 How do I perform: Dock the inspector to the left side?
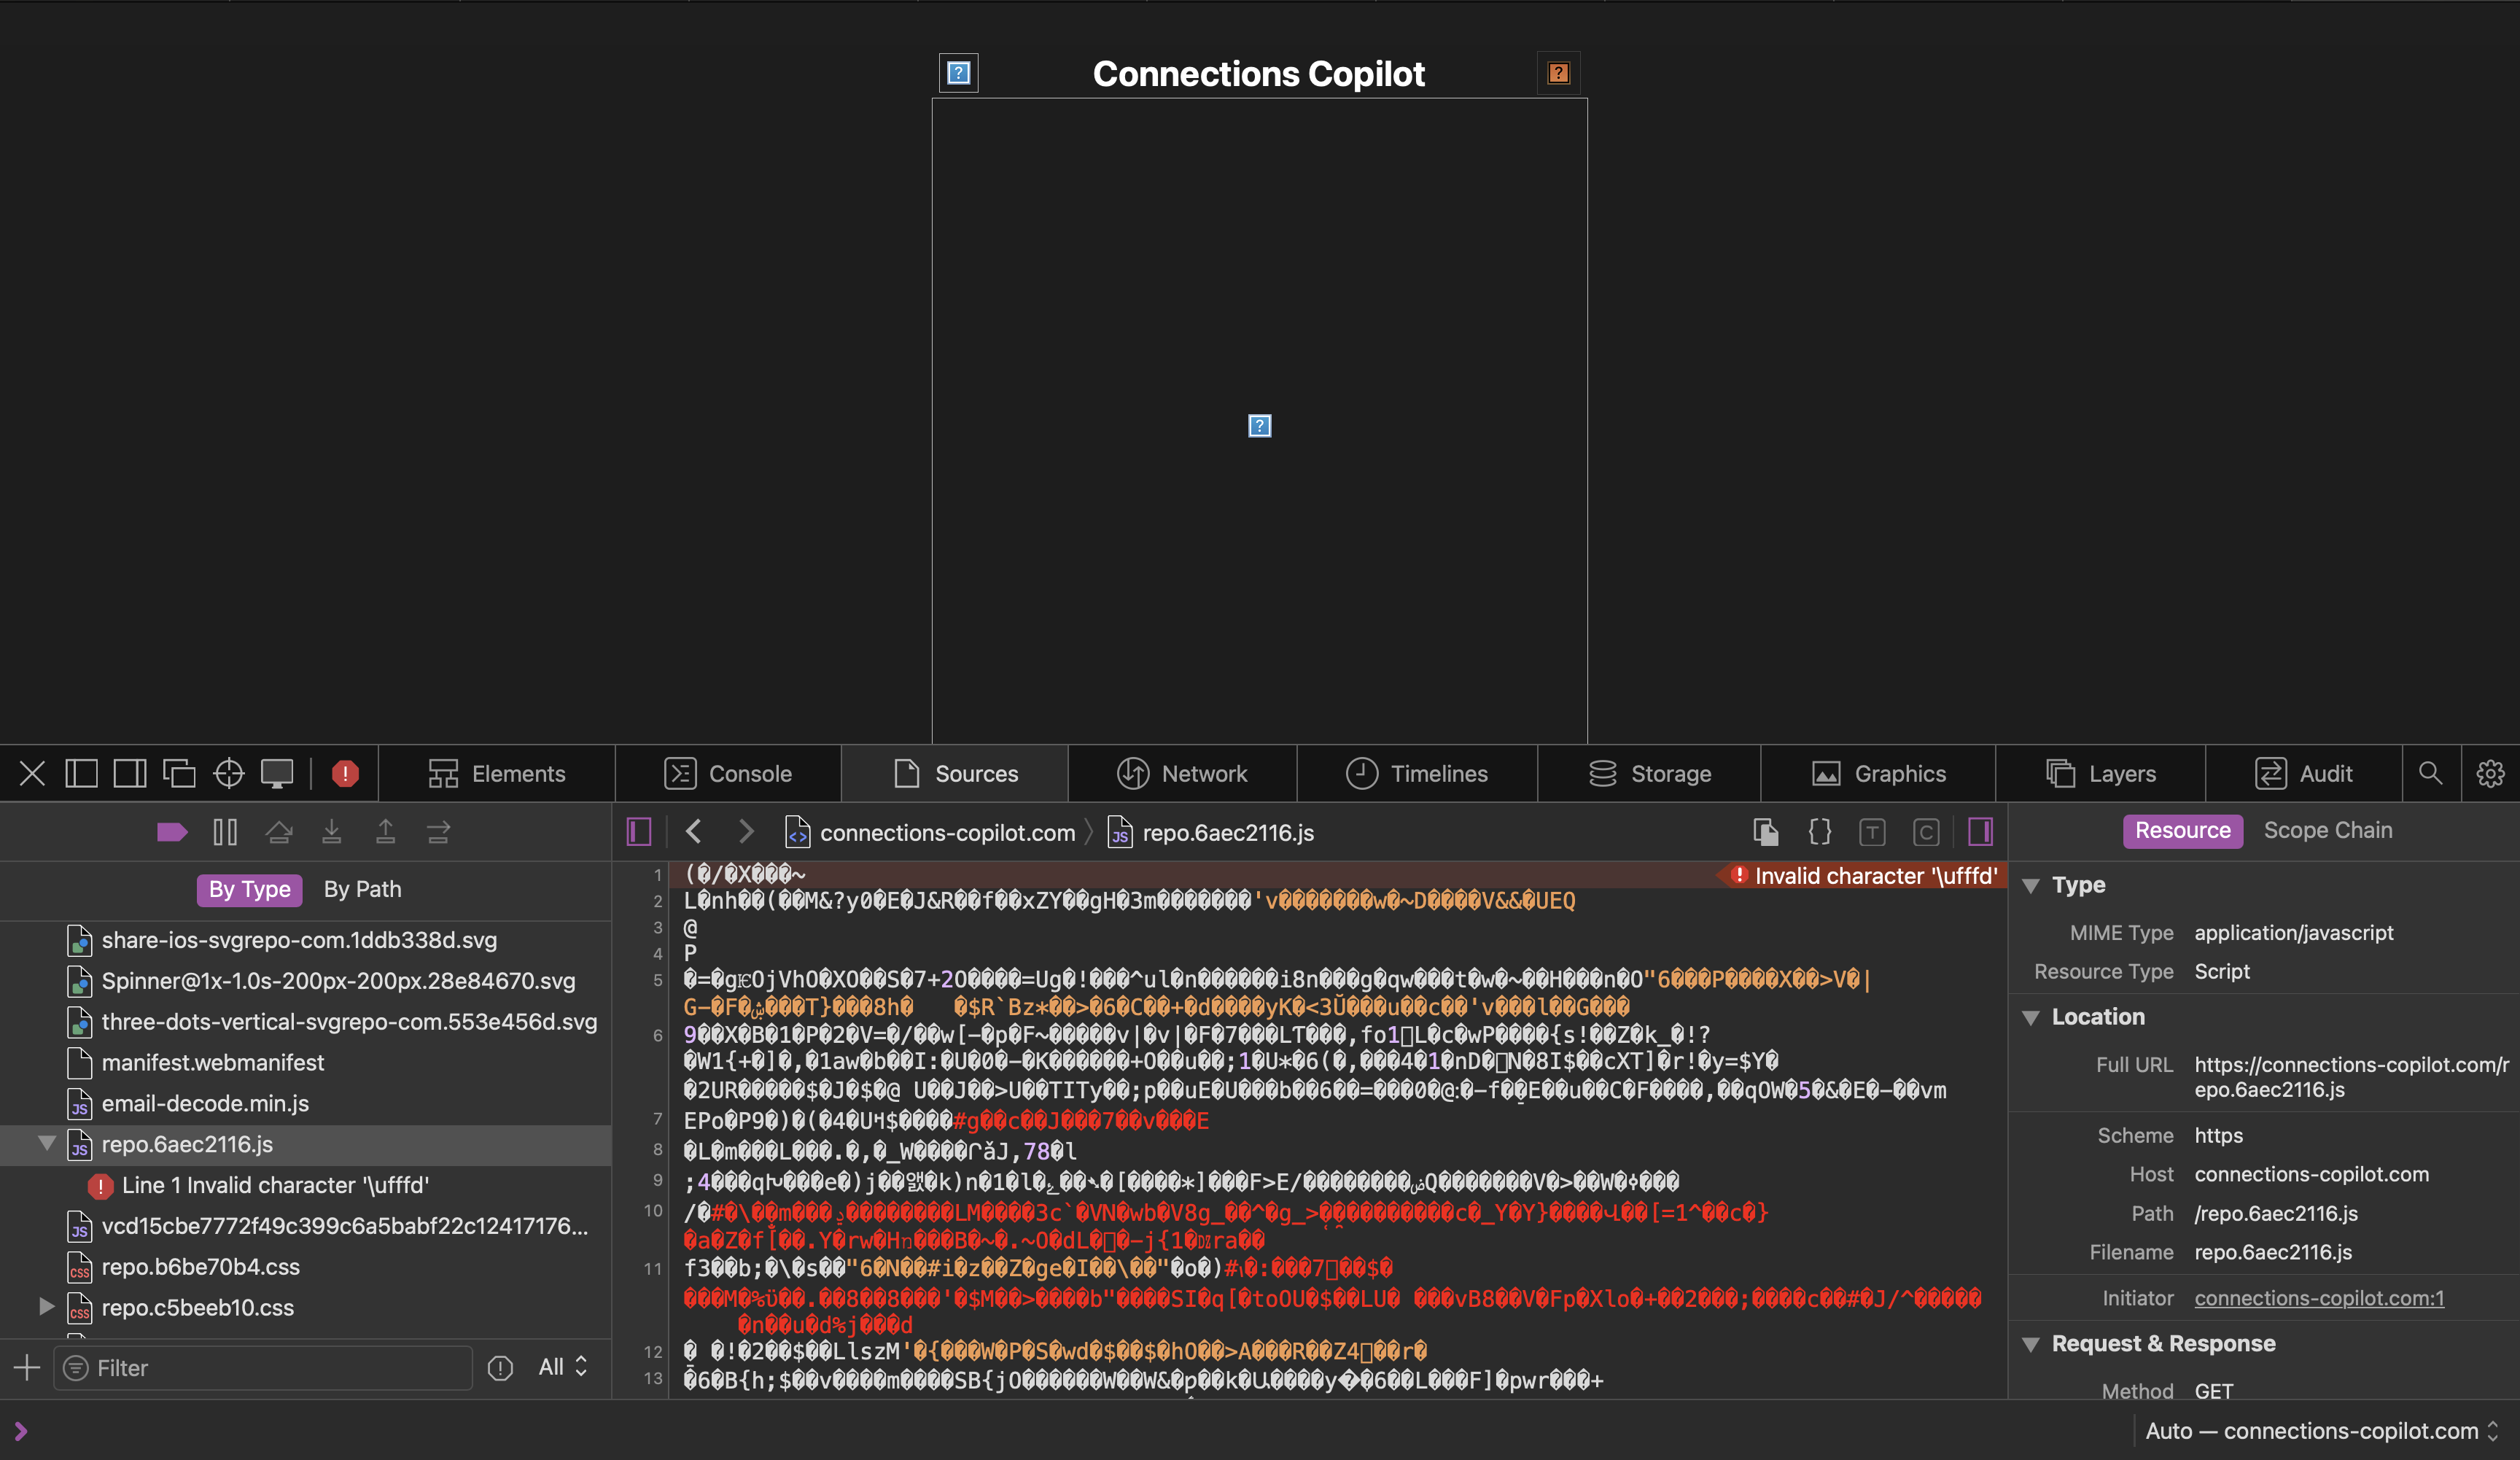(x=81, y=773)
